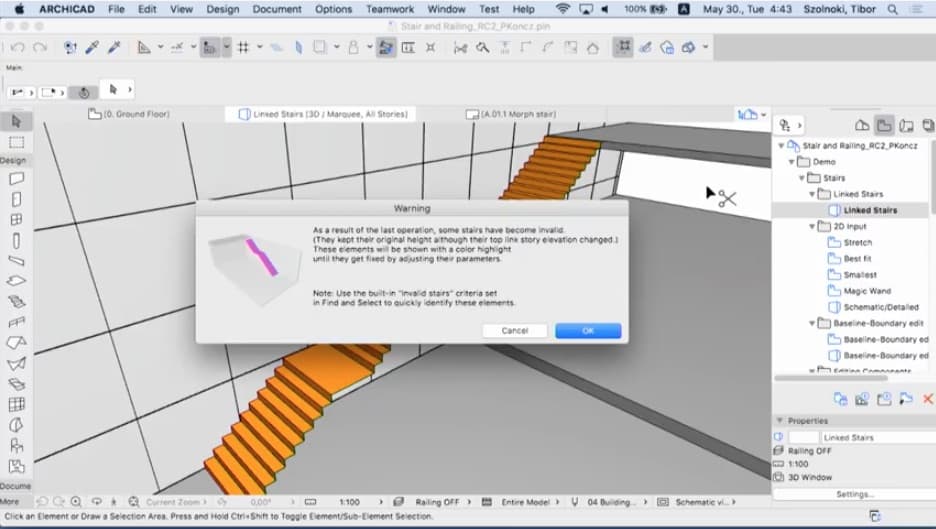936x529 pixels.
Task: Select the Door tool in toolbox
Action: 16,199
